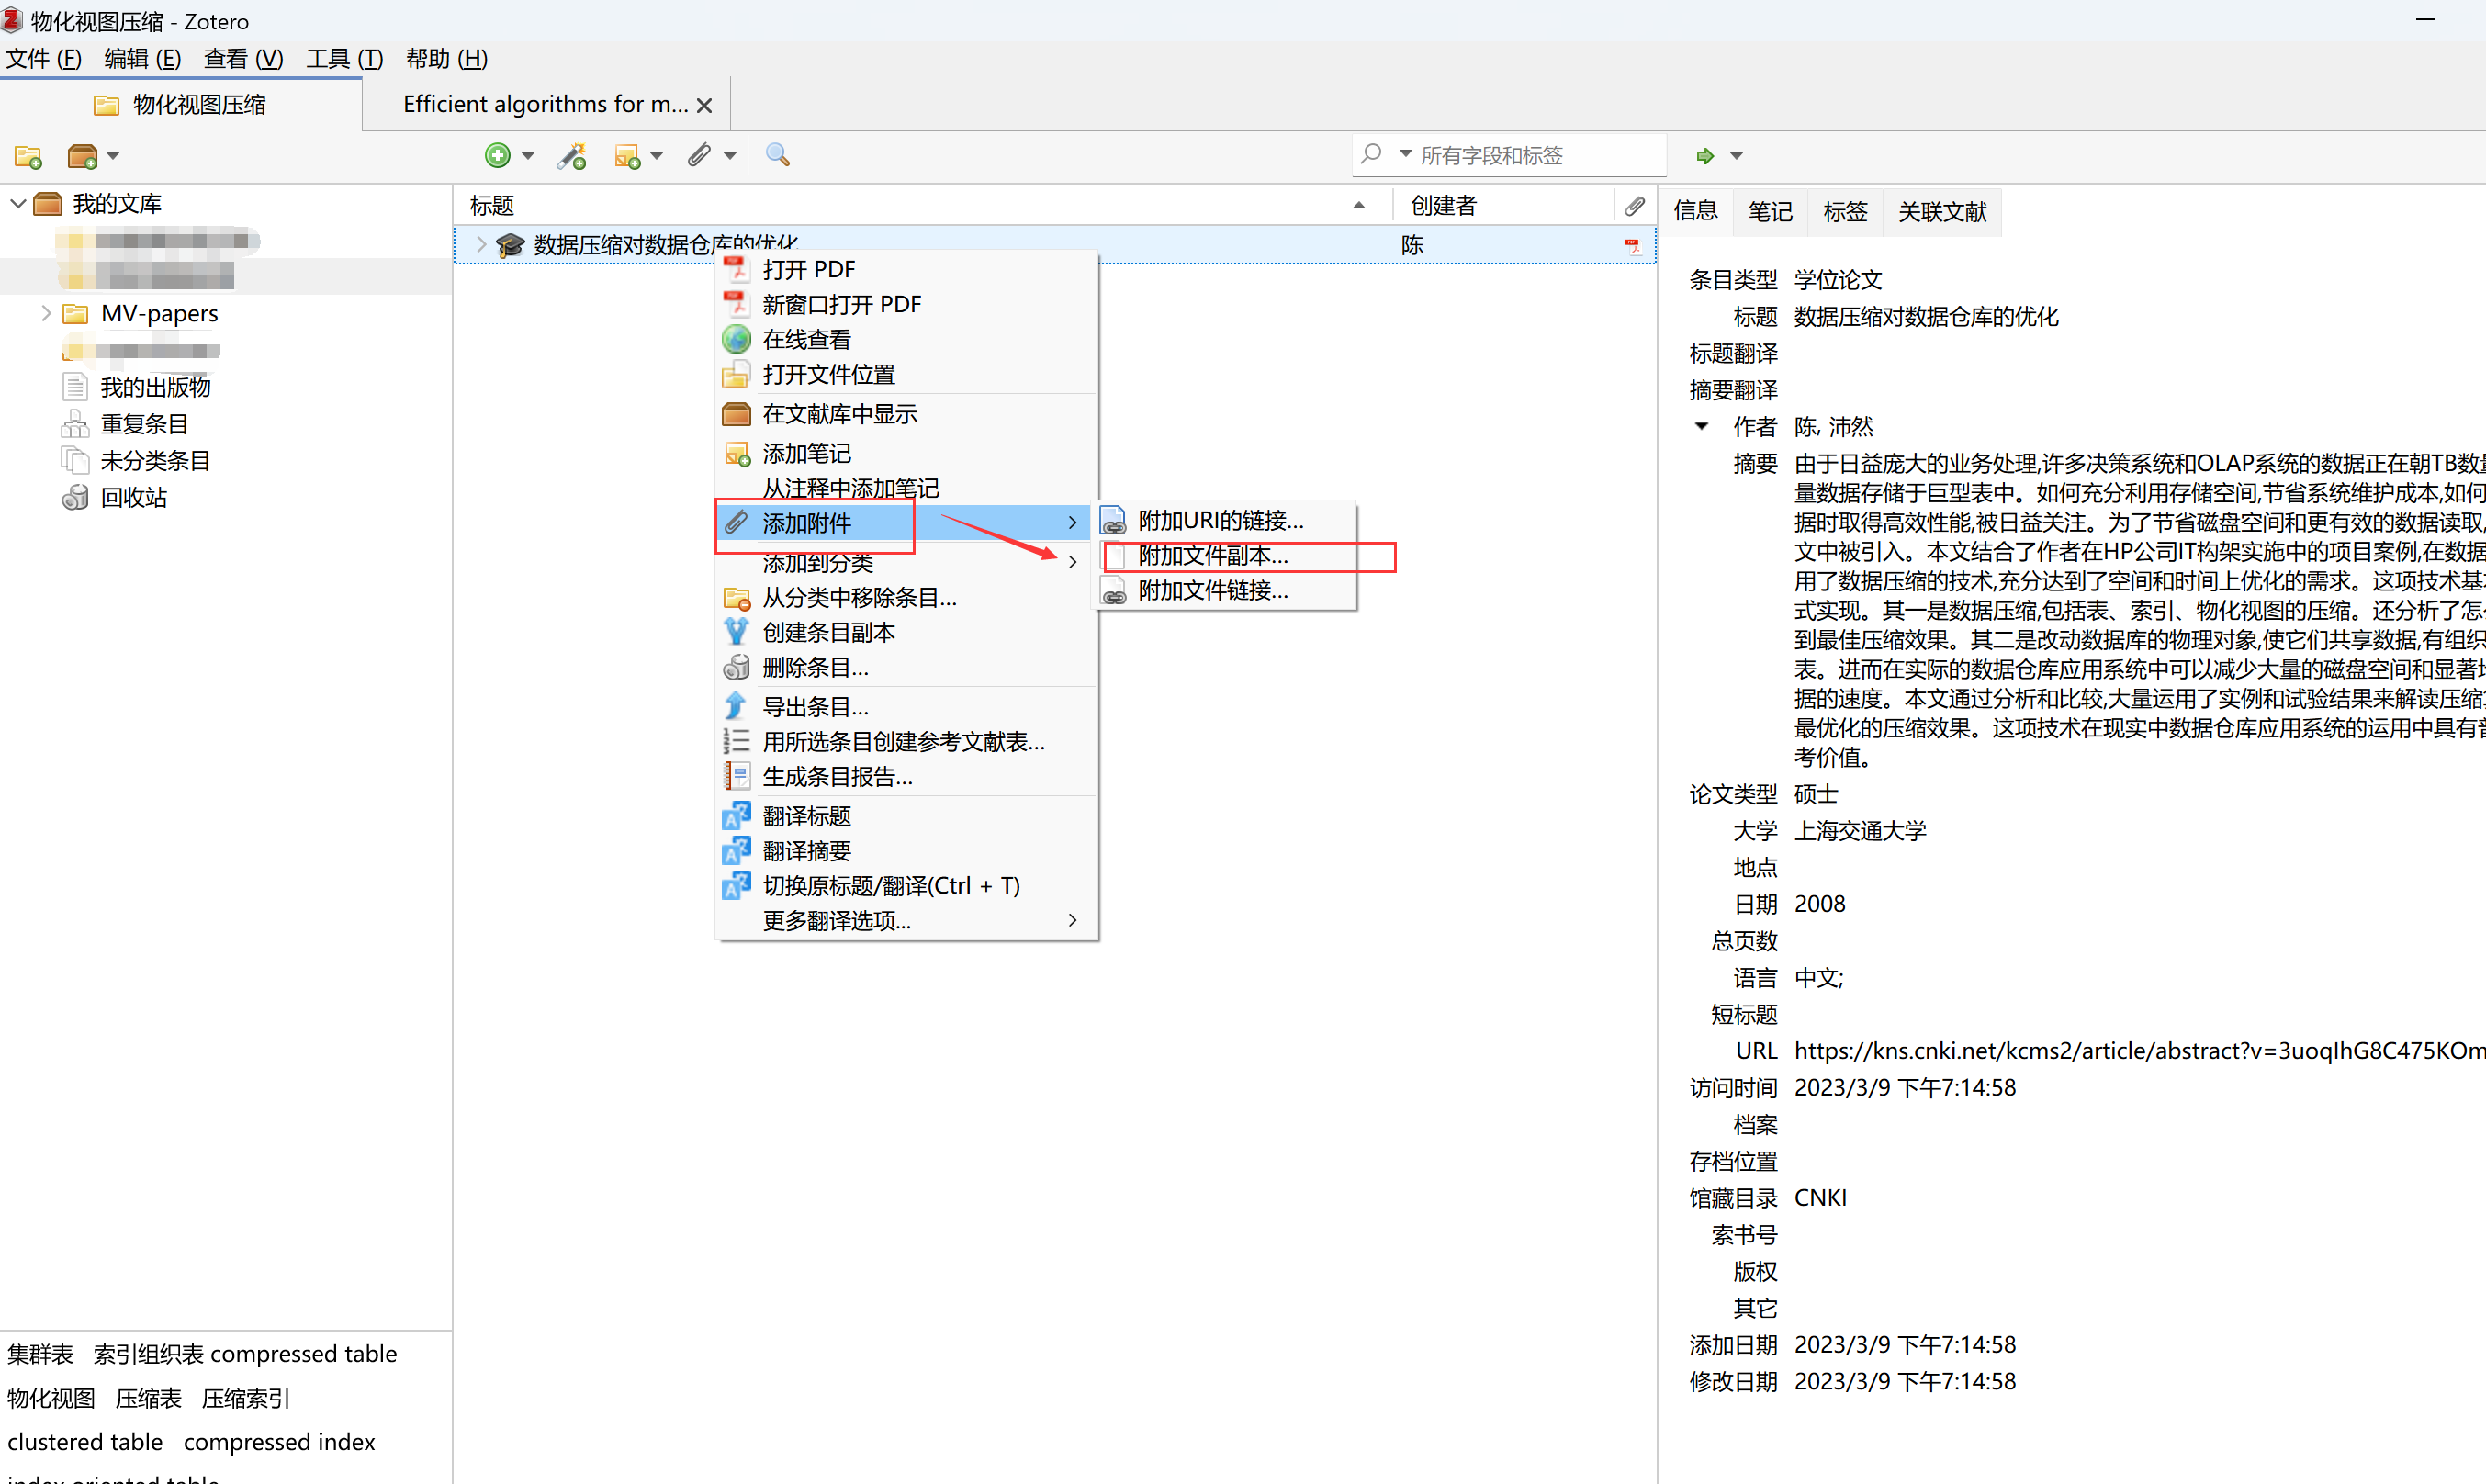The width and height of the screenshot is (2486, 1484).
Task: Click the trash icon for 回收站
Action: pos(75,497)
